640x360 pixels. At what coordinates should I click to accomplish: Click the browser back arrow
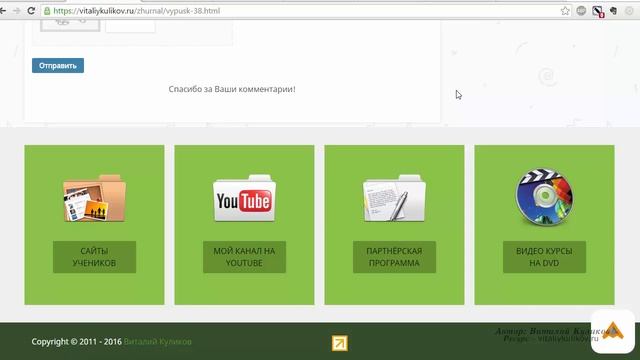(x=2, y=11)
